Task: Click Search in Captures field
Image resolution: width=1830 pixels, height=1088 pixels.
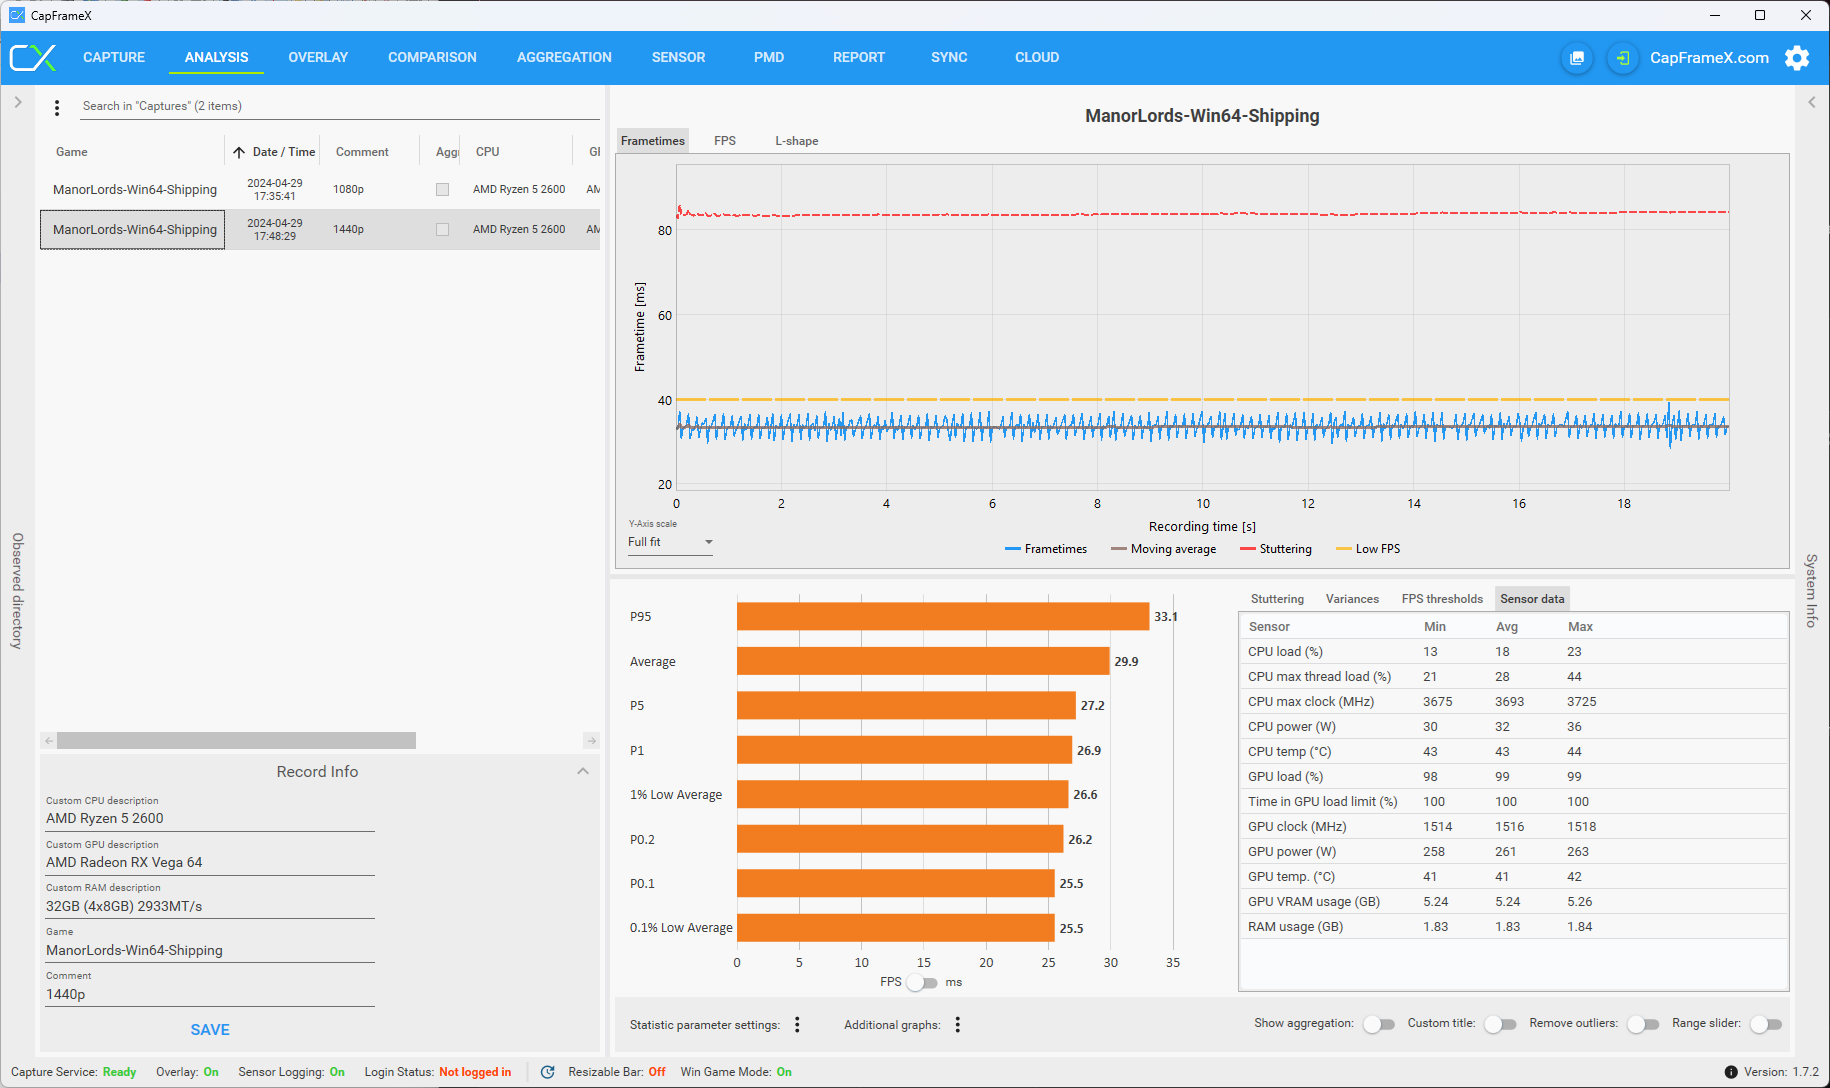Action: point(340,106)
